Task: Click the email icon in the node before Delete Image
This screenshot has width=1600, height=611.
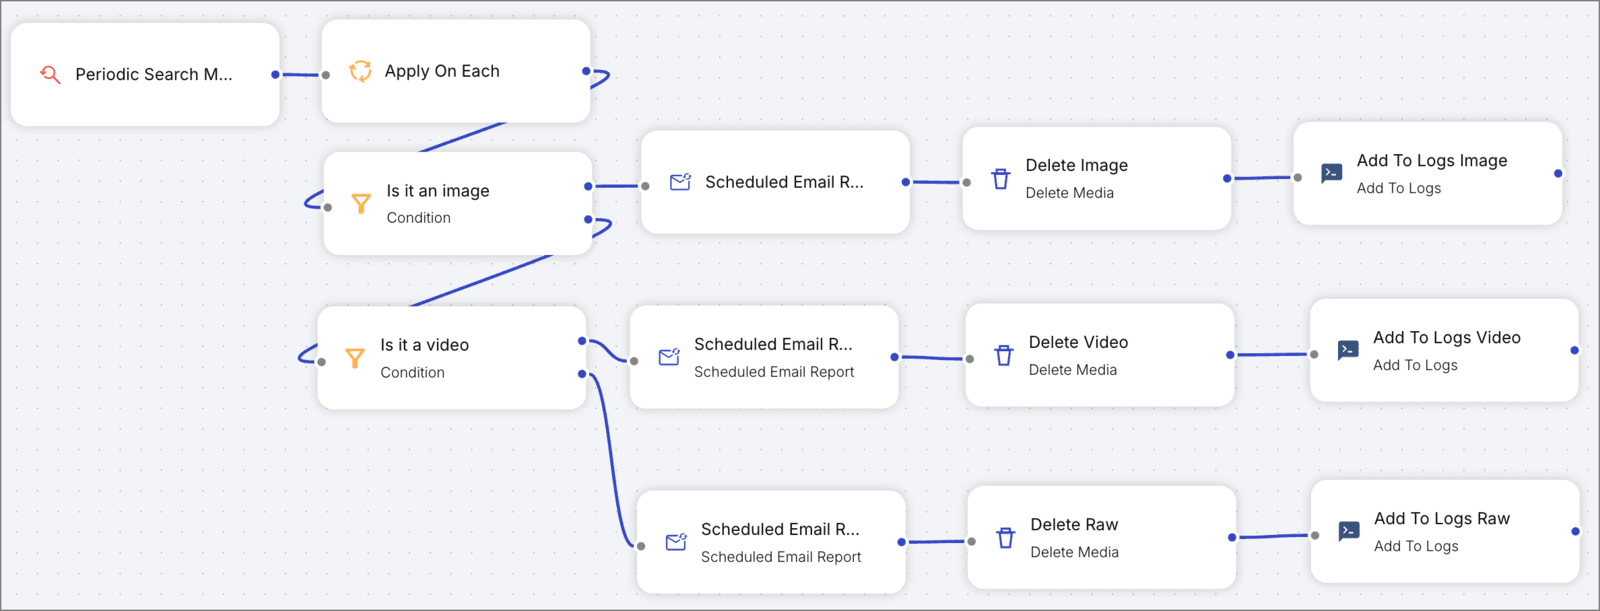Action: 680,182
